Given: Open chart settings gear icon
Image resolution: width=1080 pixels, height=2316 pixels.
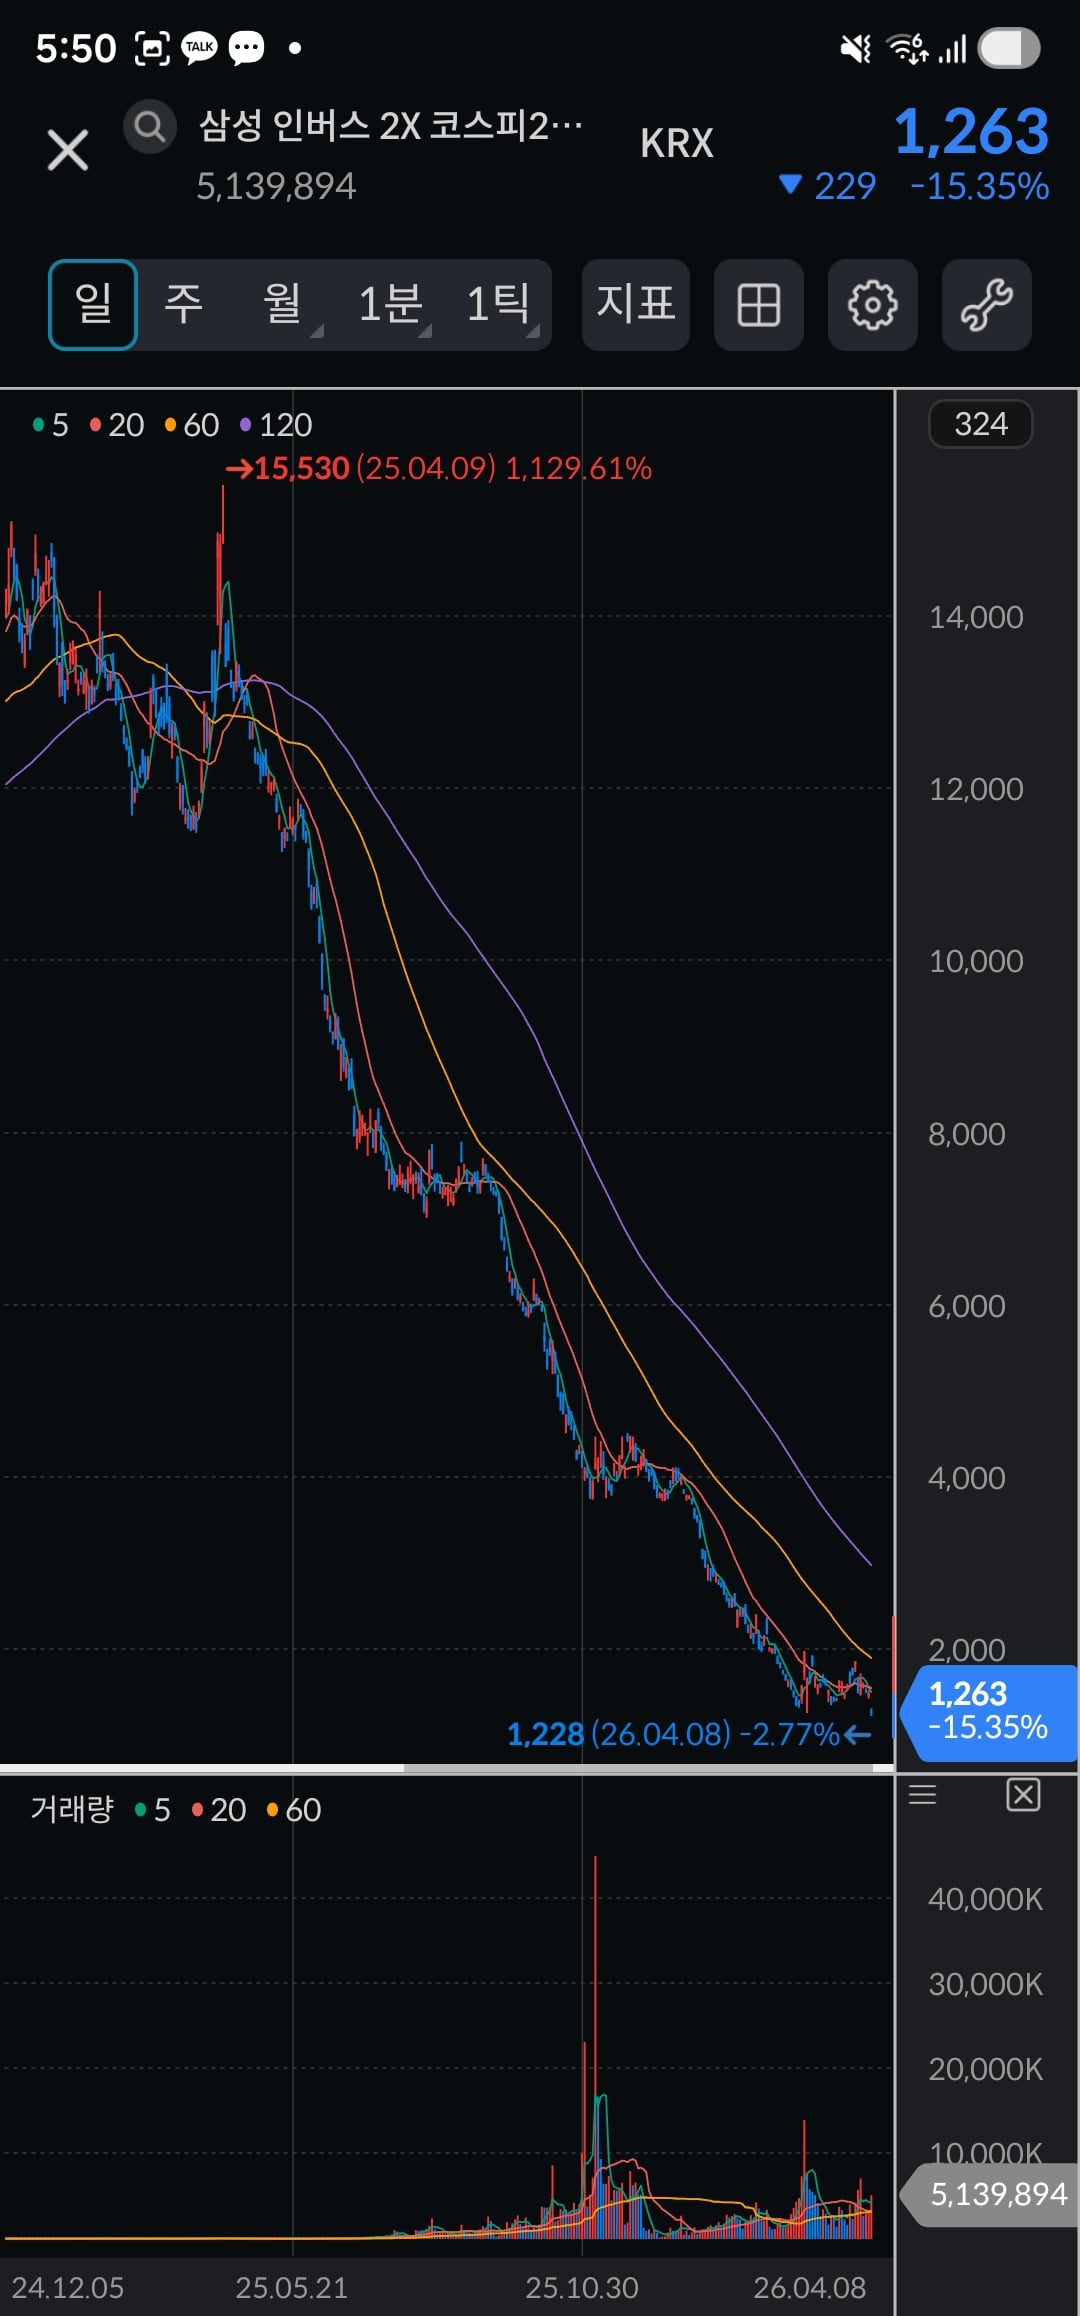Looking at the screenshot, I should pos(872,305).
